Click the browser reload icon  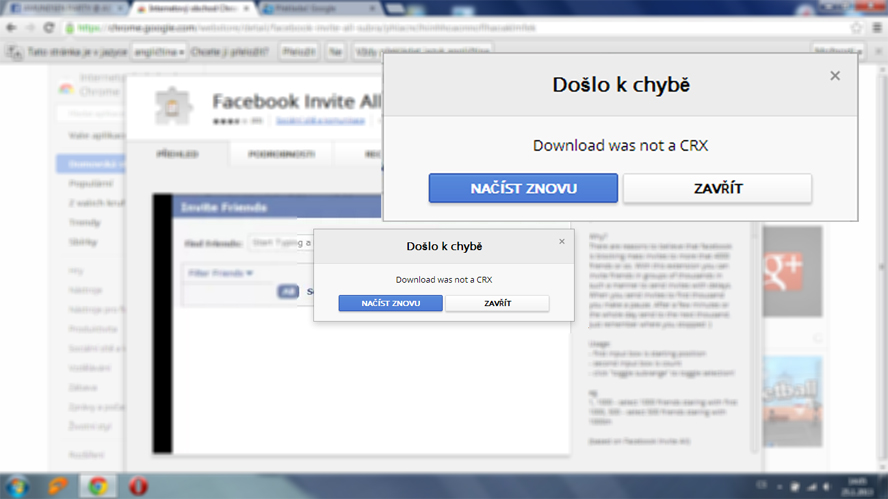(x=49, y=28)
